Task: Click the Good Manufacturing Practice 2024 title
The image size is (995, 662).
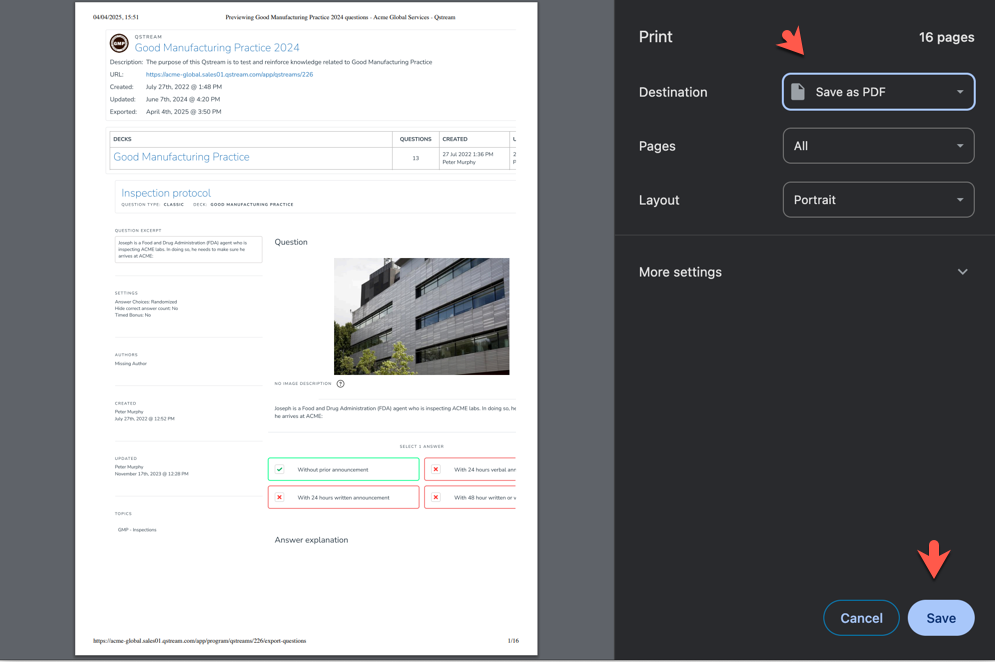Action: pyautogui.click(x=217, y=48)
